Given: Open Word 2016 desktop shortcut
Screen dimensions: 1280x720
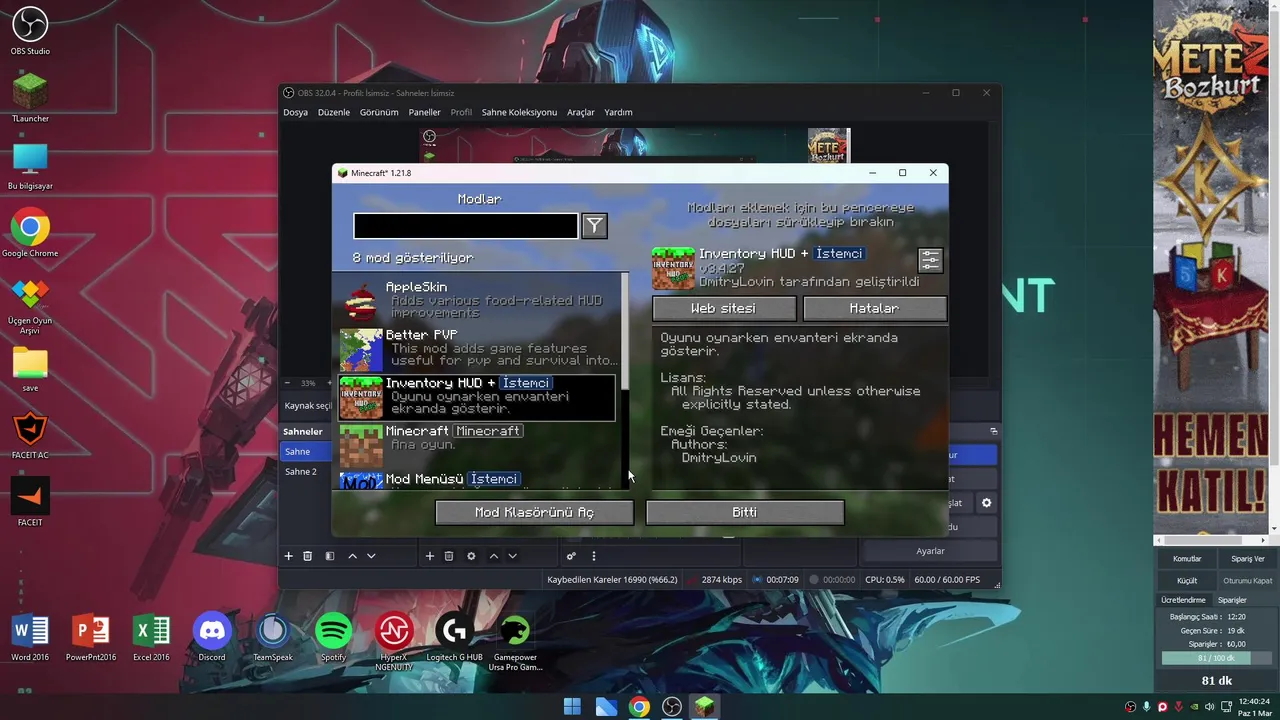Looking at the screenshot, I should (x=30, y=638).
